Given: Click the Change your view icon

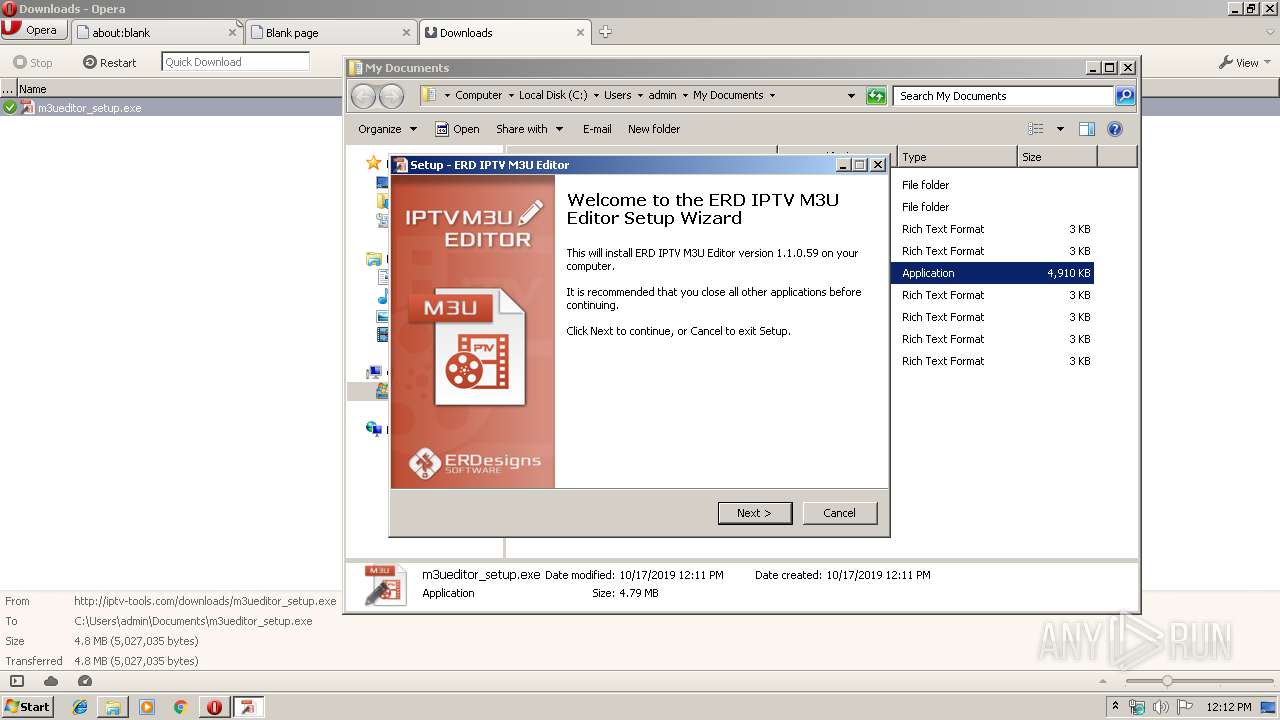Looking at the screenshot, I should click(x=1036, y=129).
